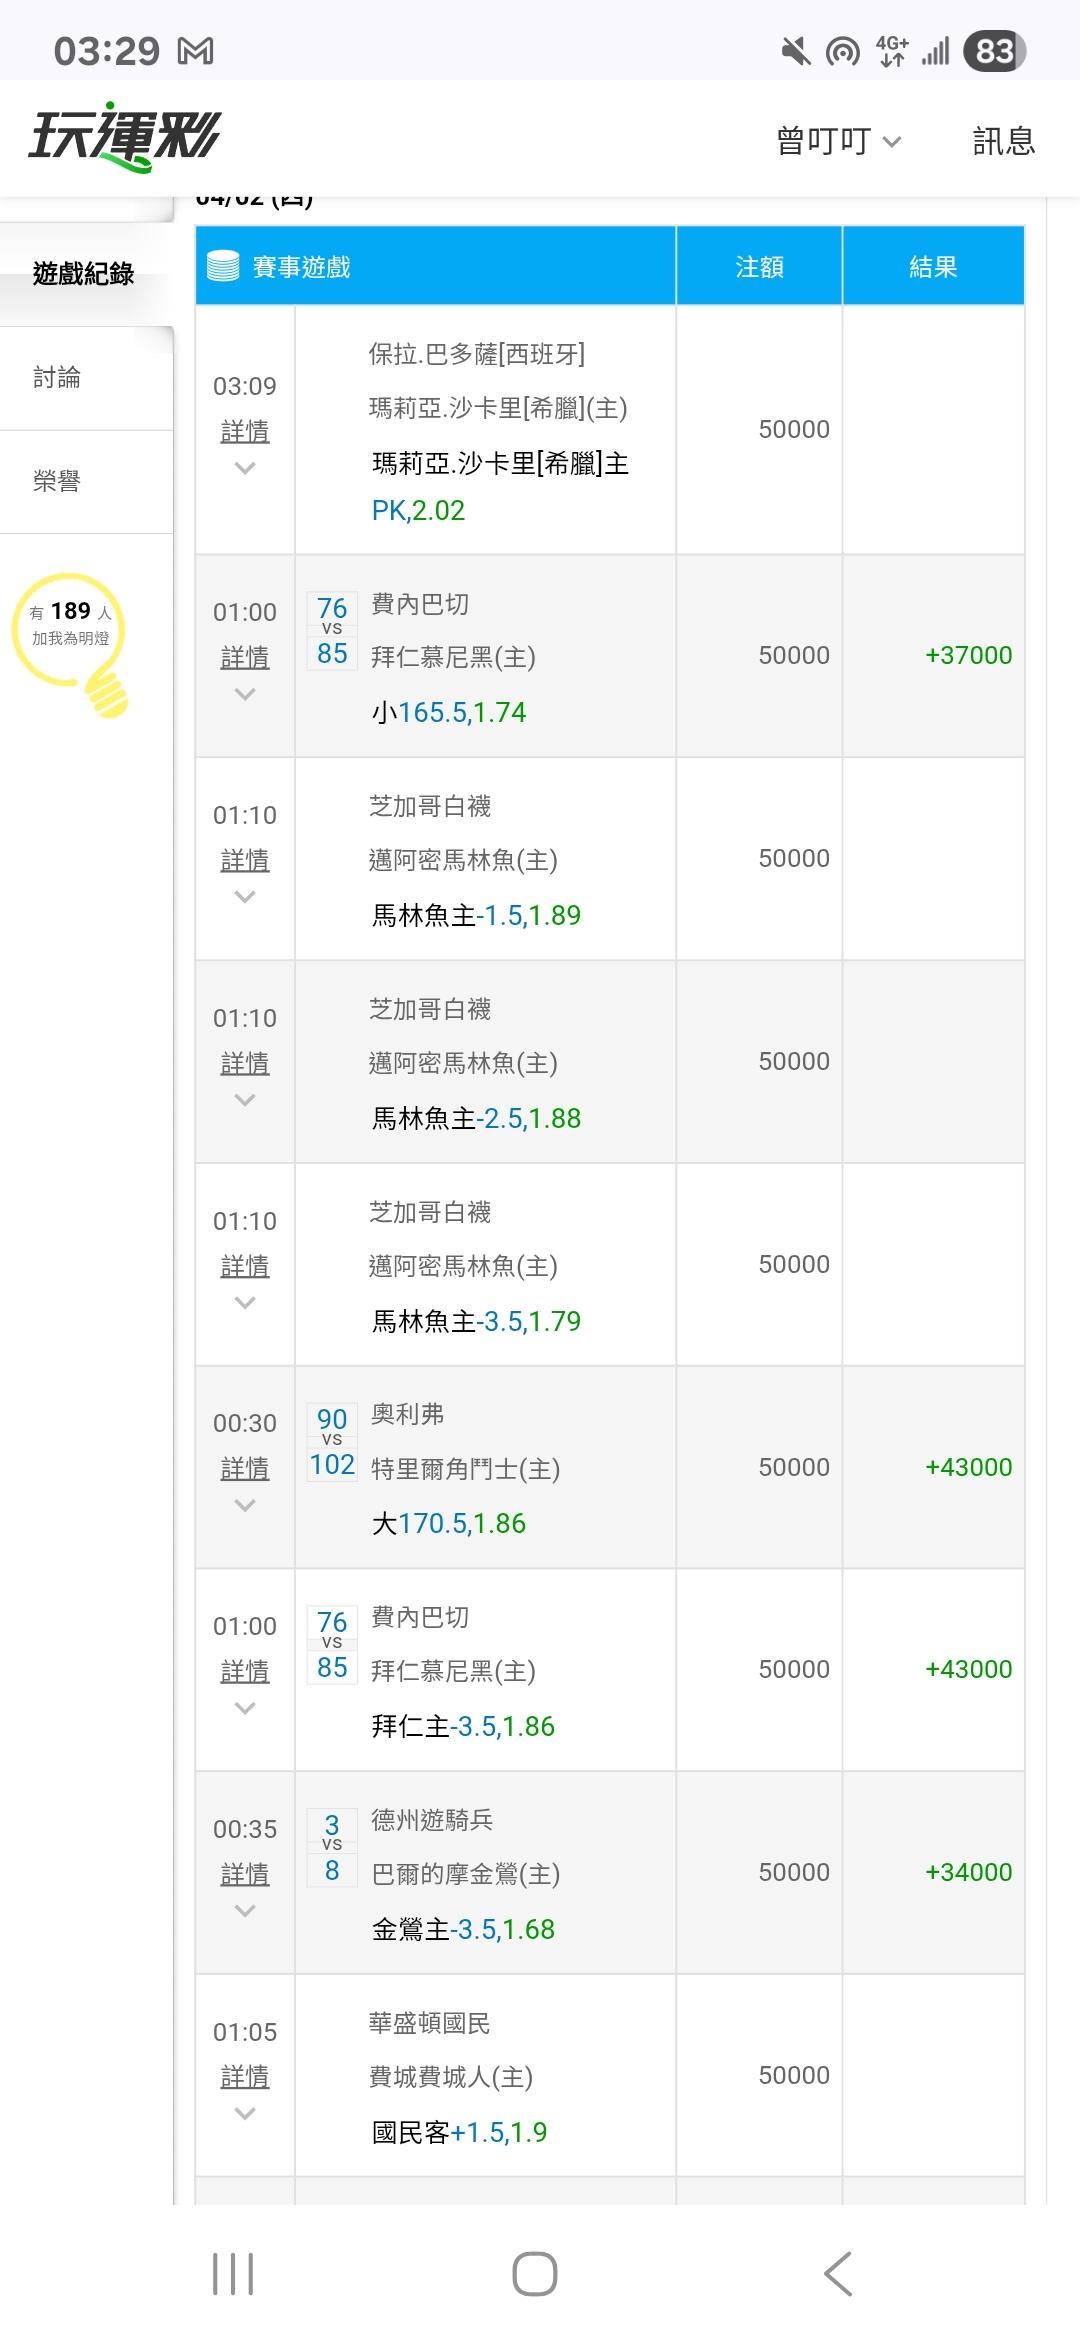Image resolution: width=1080 pixels, height=2340 pixels.
Task: Expand the 00:35 德州遊騎兵 row chevron
Action: [x=245, y=1911]
